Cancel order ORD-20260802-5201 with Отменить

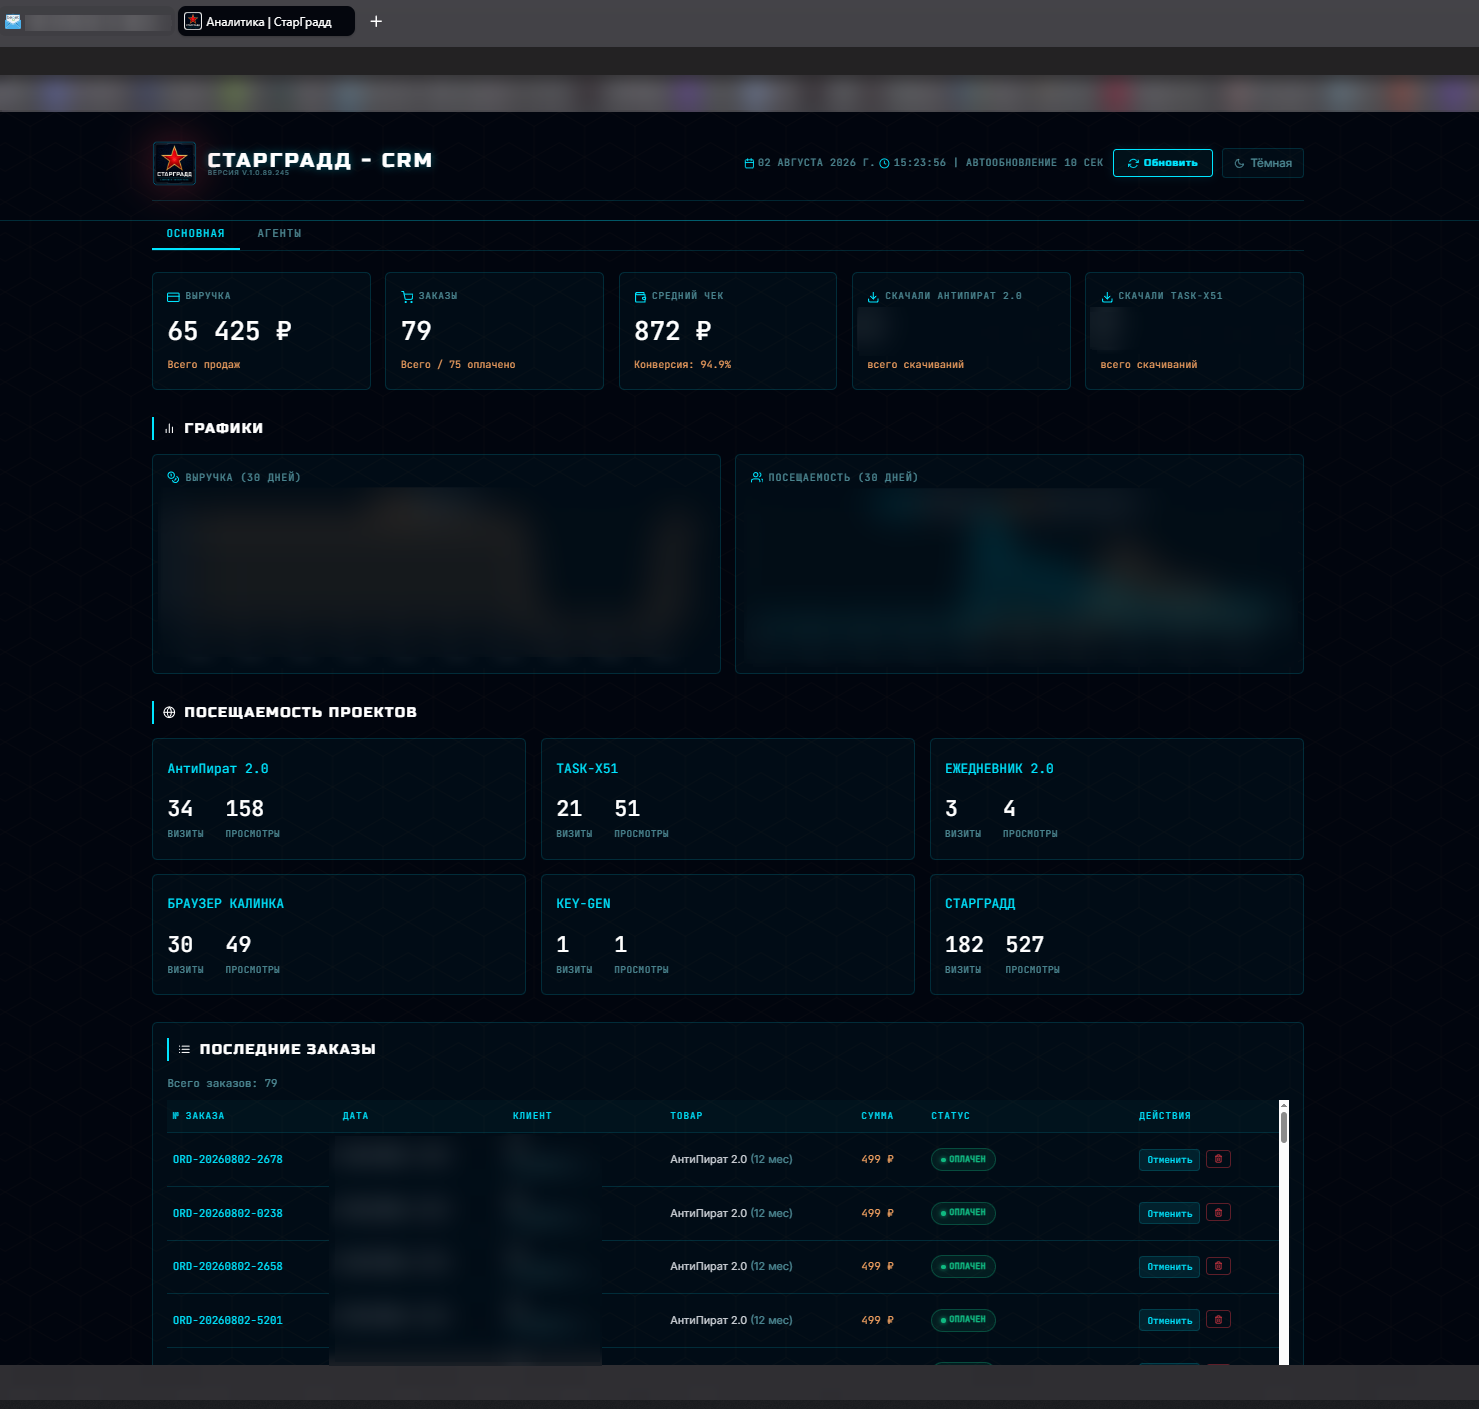[x=1169, y=1321]
